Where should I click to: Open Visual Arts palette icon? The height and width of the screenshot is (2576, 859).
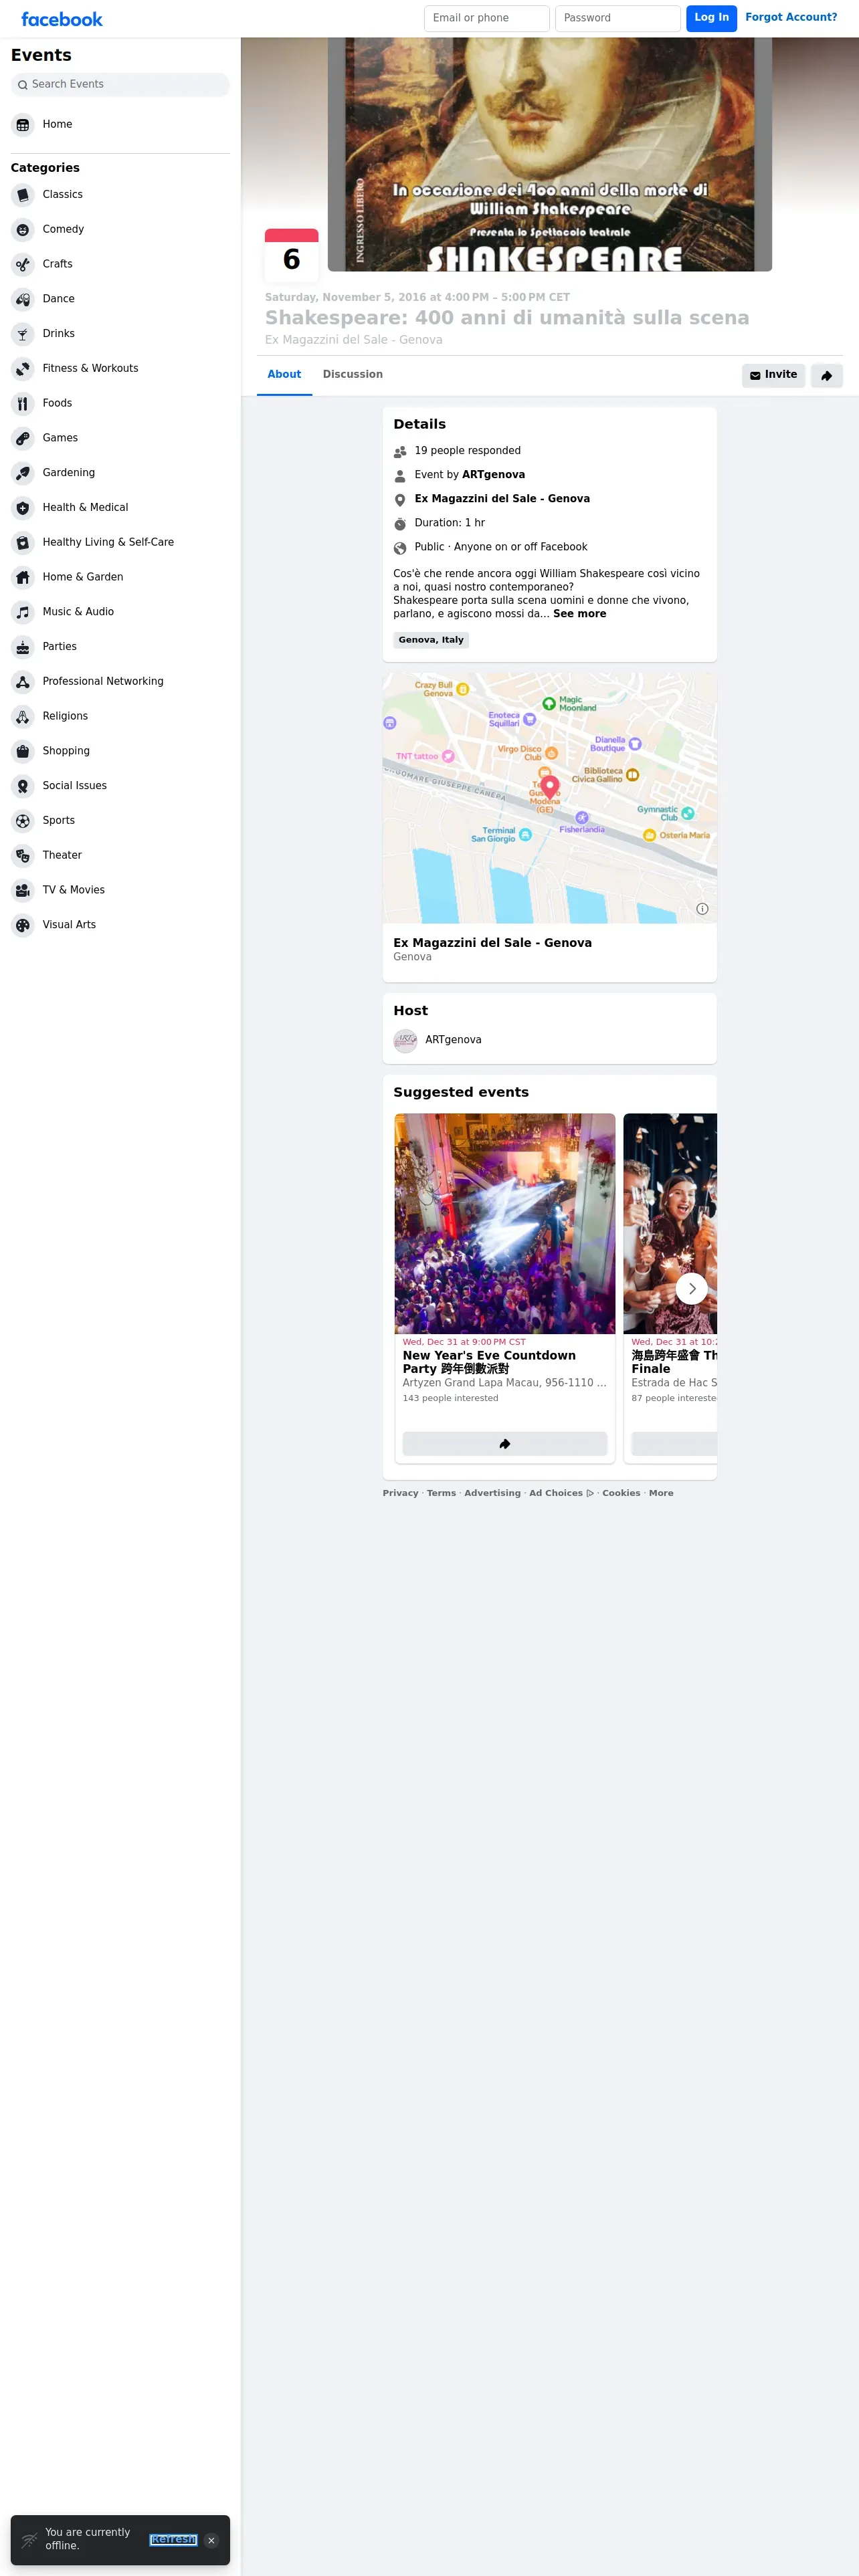point(23,925)
